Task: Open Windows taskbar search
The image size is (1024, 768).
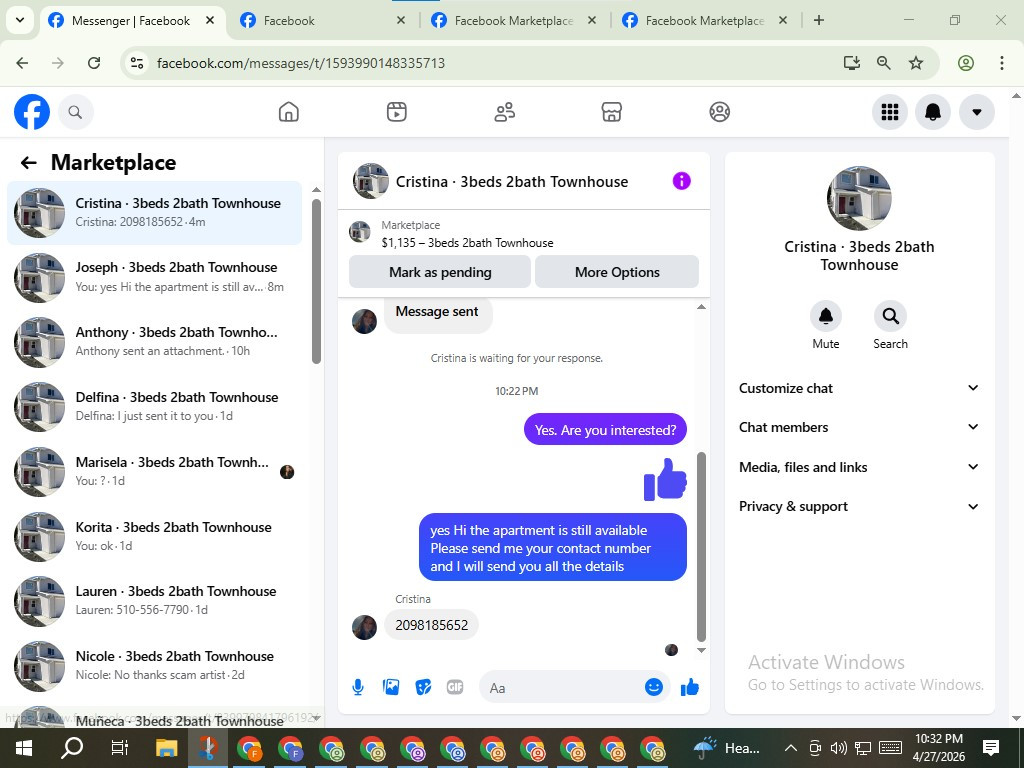Action: coord(72,748)
